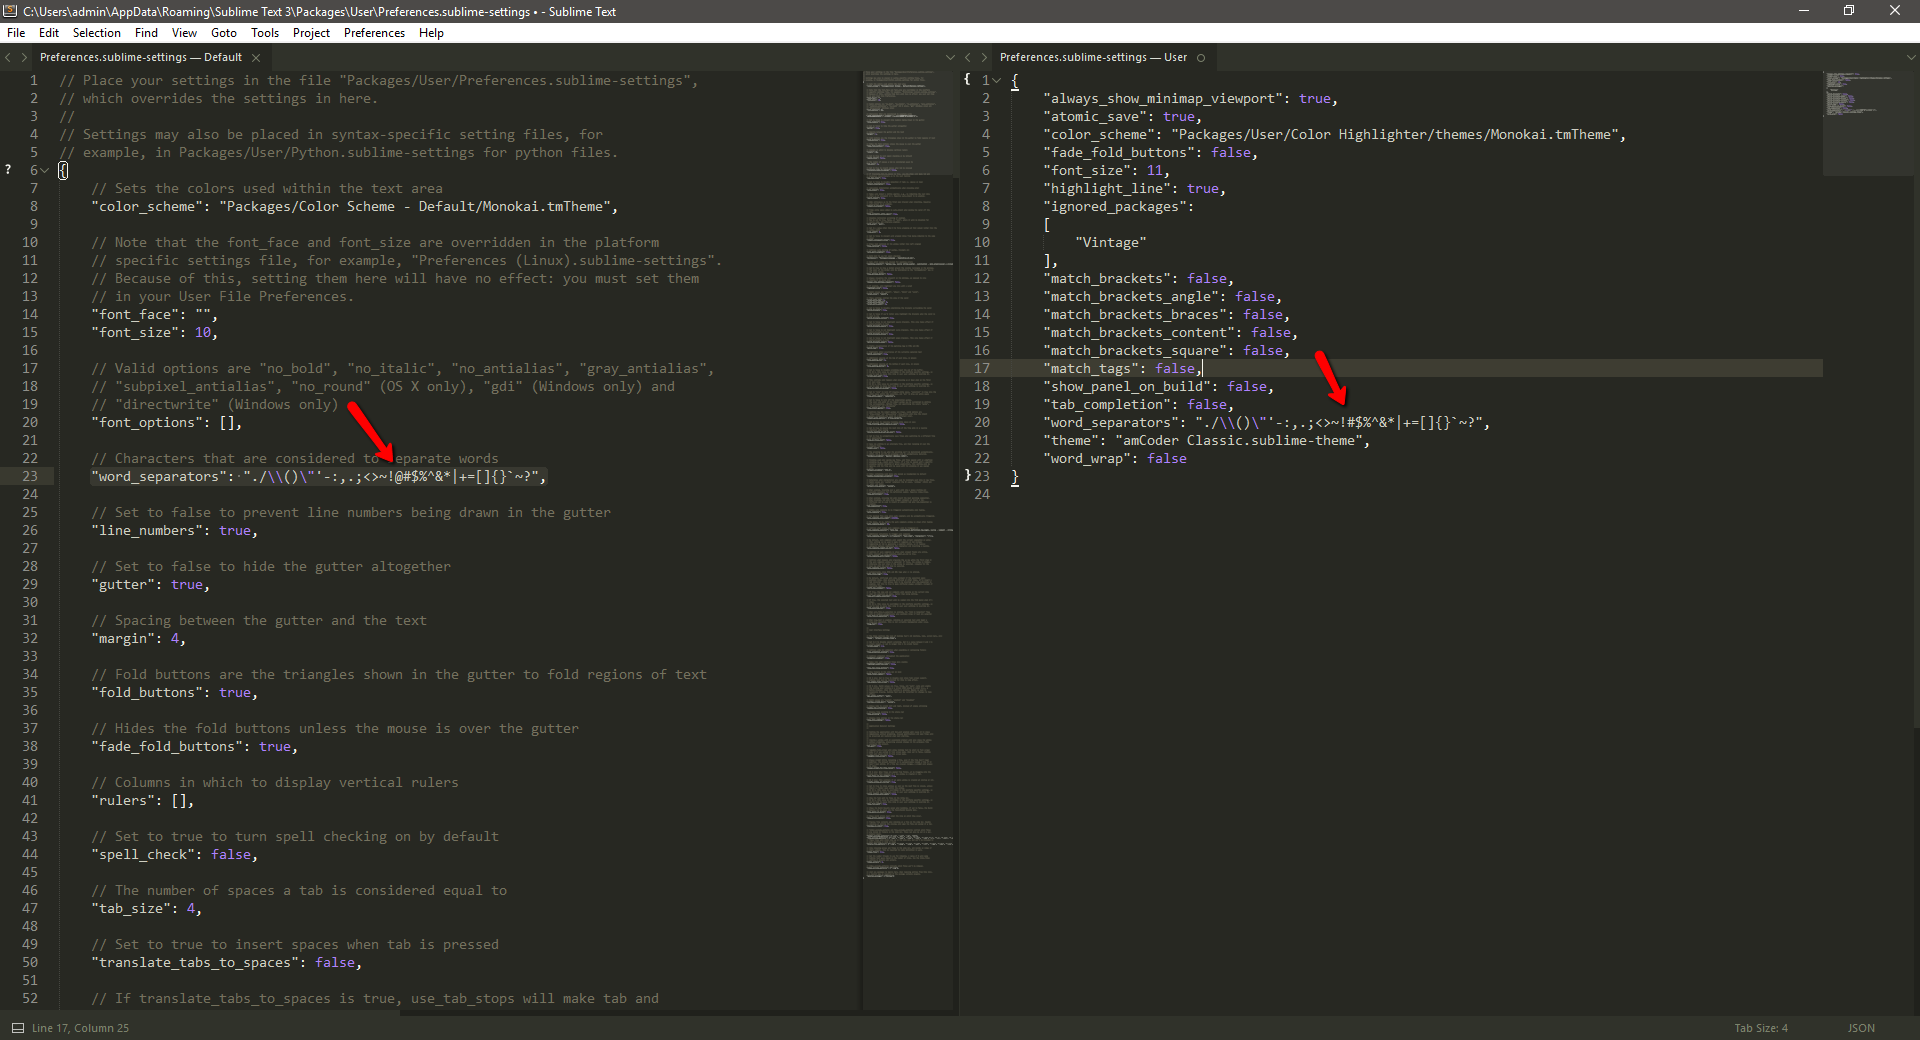
Task: Click the "fade_fold_buttons": true line in Default pane
Action: click(194, 747)
